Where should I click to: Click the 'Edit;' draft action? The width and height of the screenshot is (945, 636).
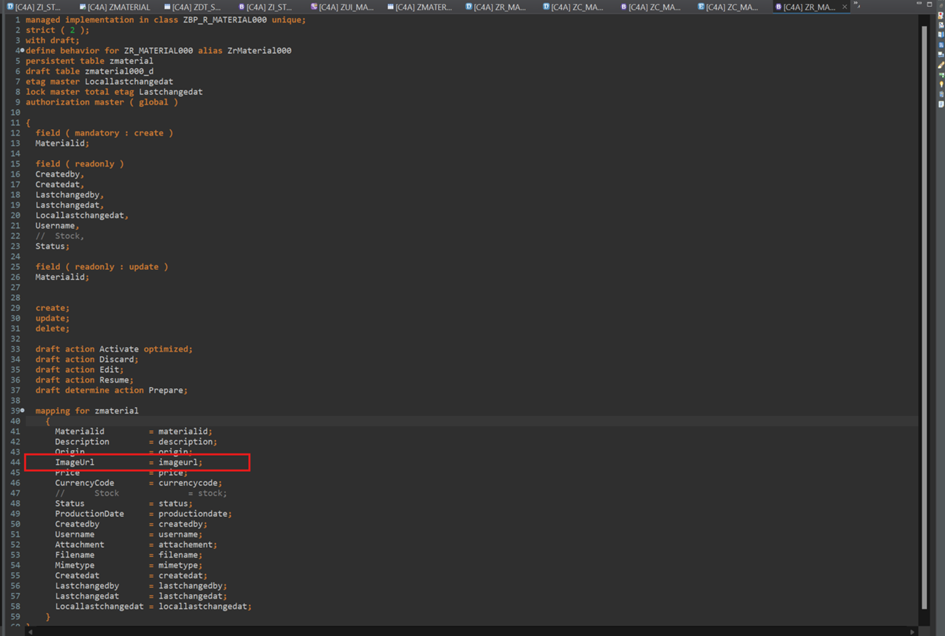click(x=111, y=370)
